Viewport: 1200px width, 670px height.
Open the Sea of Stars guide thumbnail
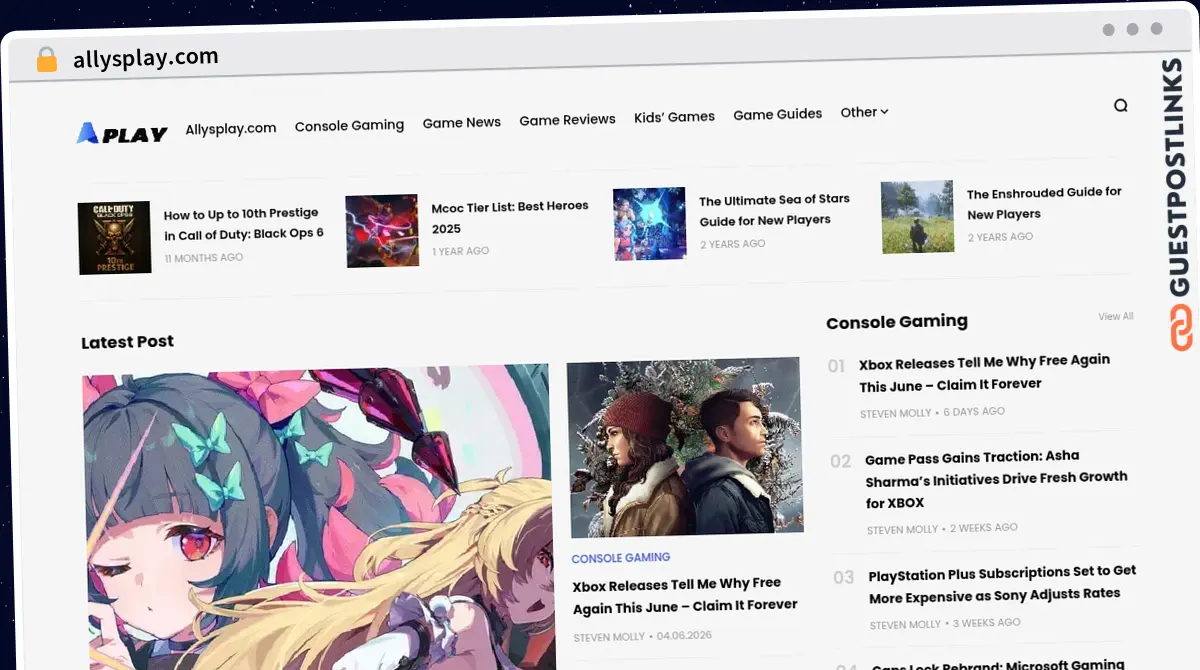[x=650, y=223]
